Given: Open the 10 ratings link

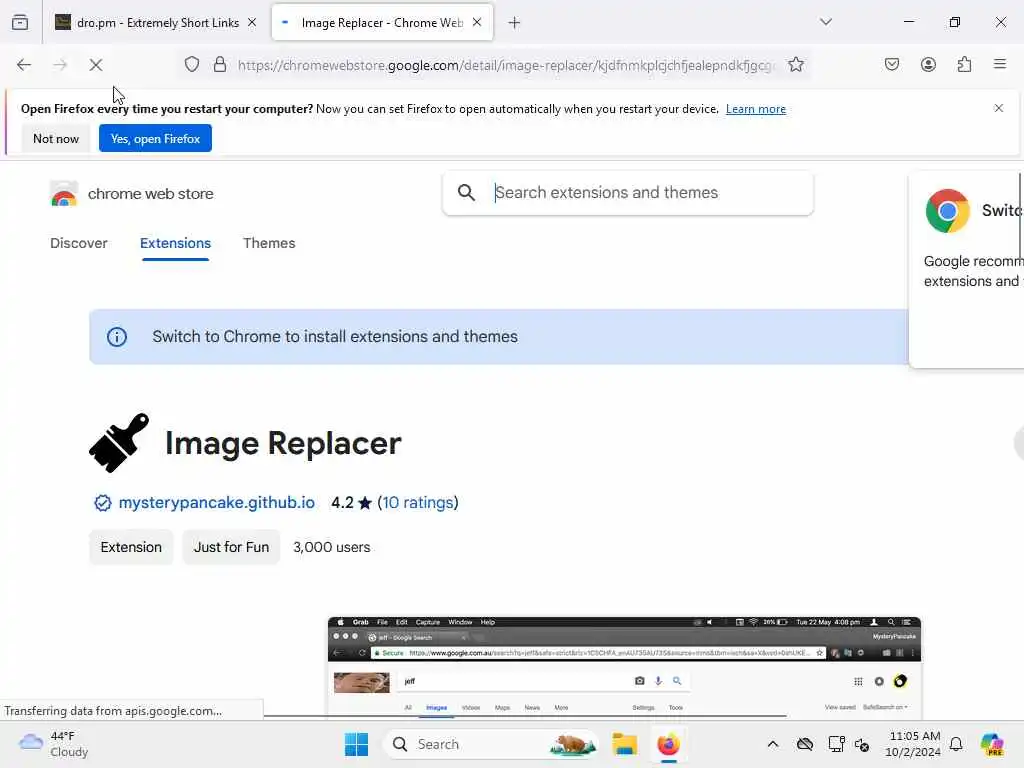Looking at the screenshot, I should [x=418, y=503].
